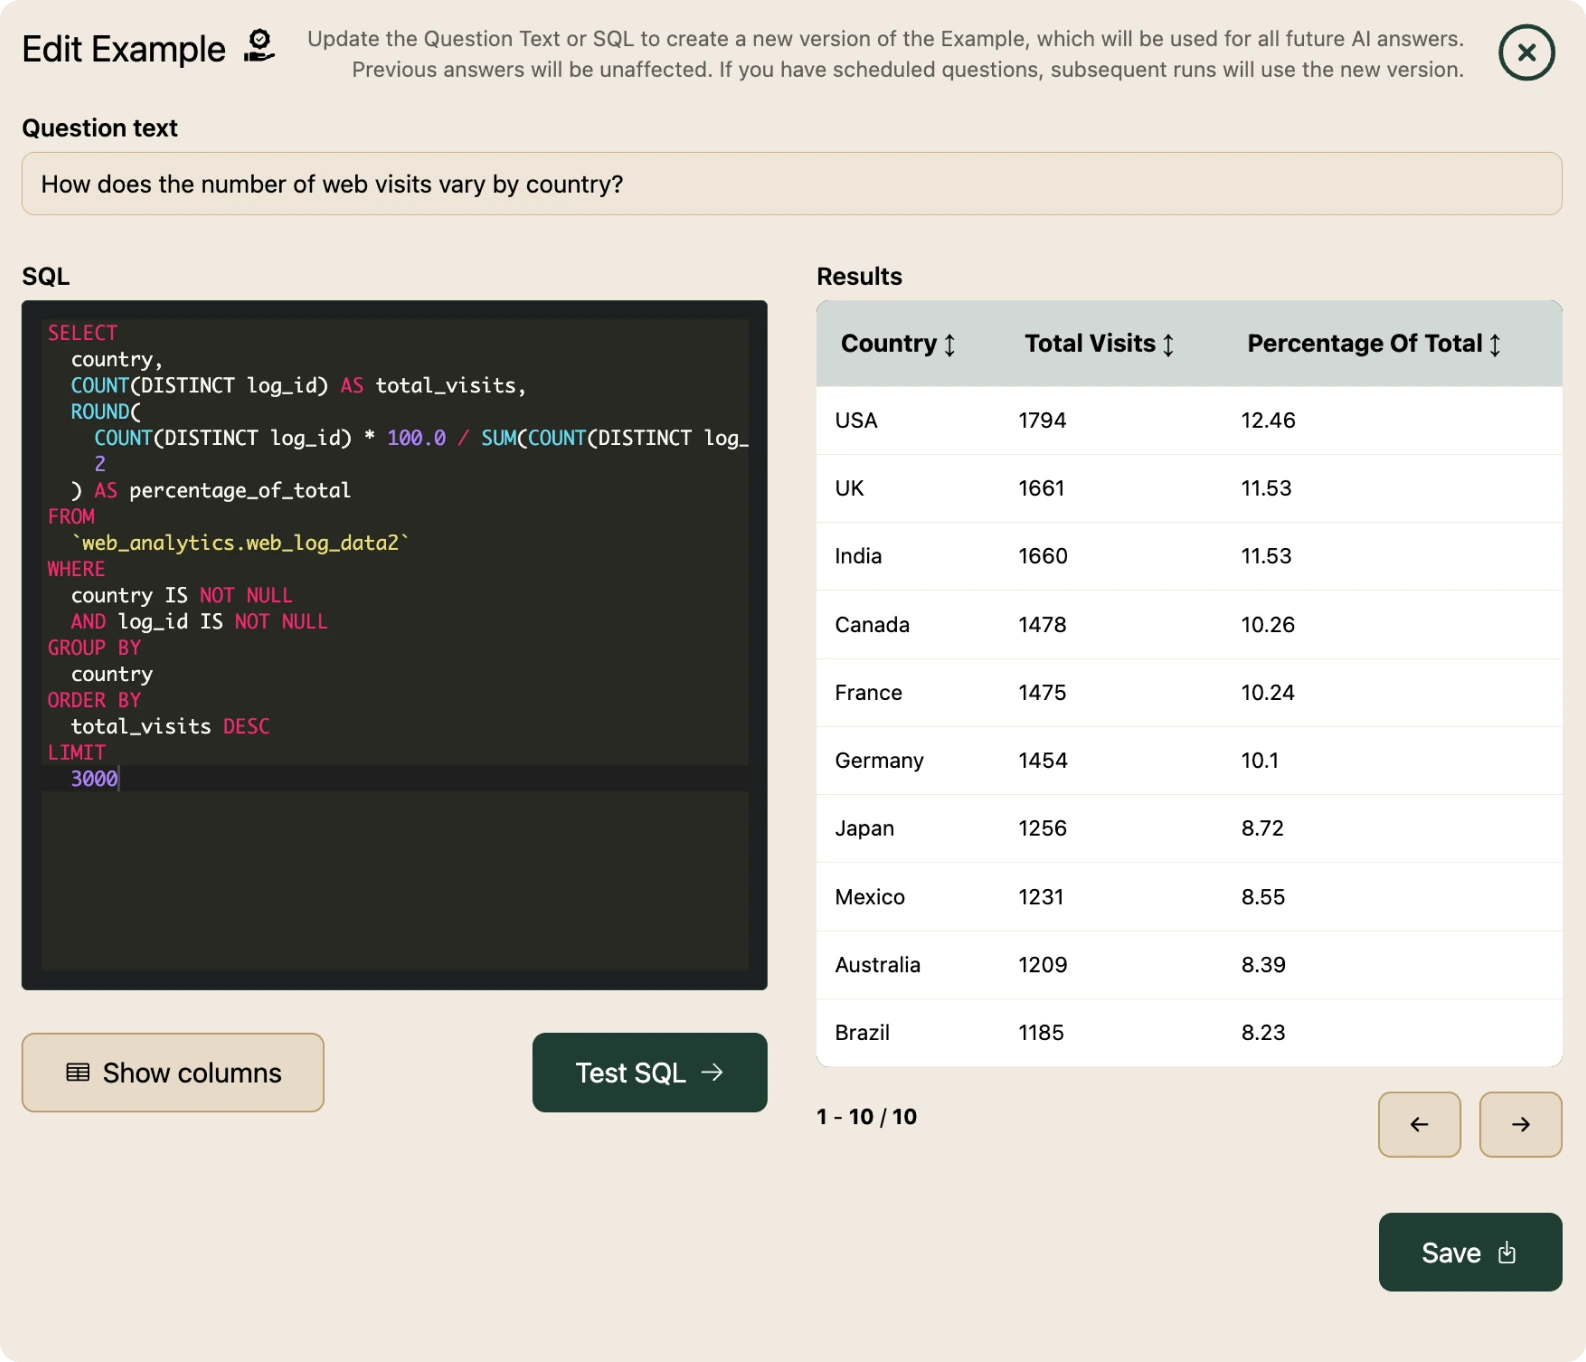
Task: Click the Edit Example header icon
Action: pyautogui.click(x=259, y=47)
